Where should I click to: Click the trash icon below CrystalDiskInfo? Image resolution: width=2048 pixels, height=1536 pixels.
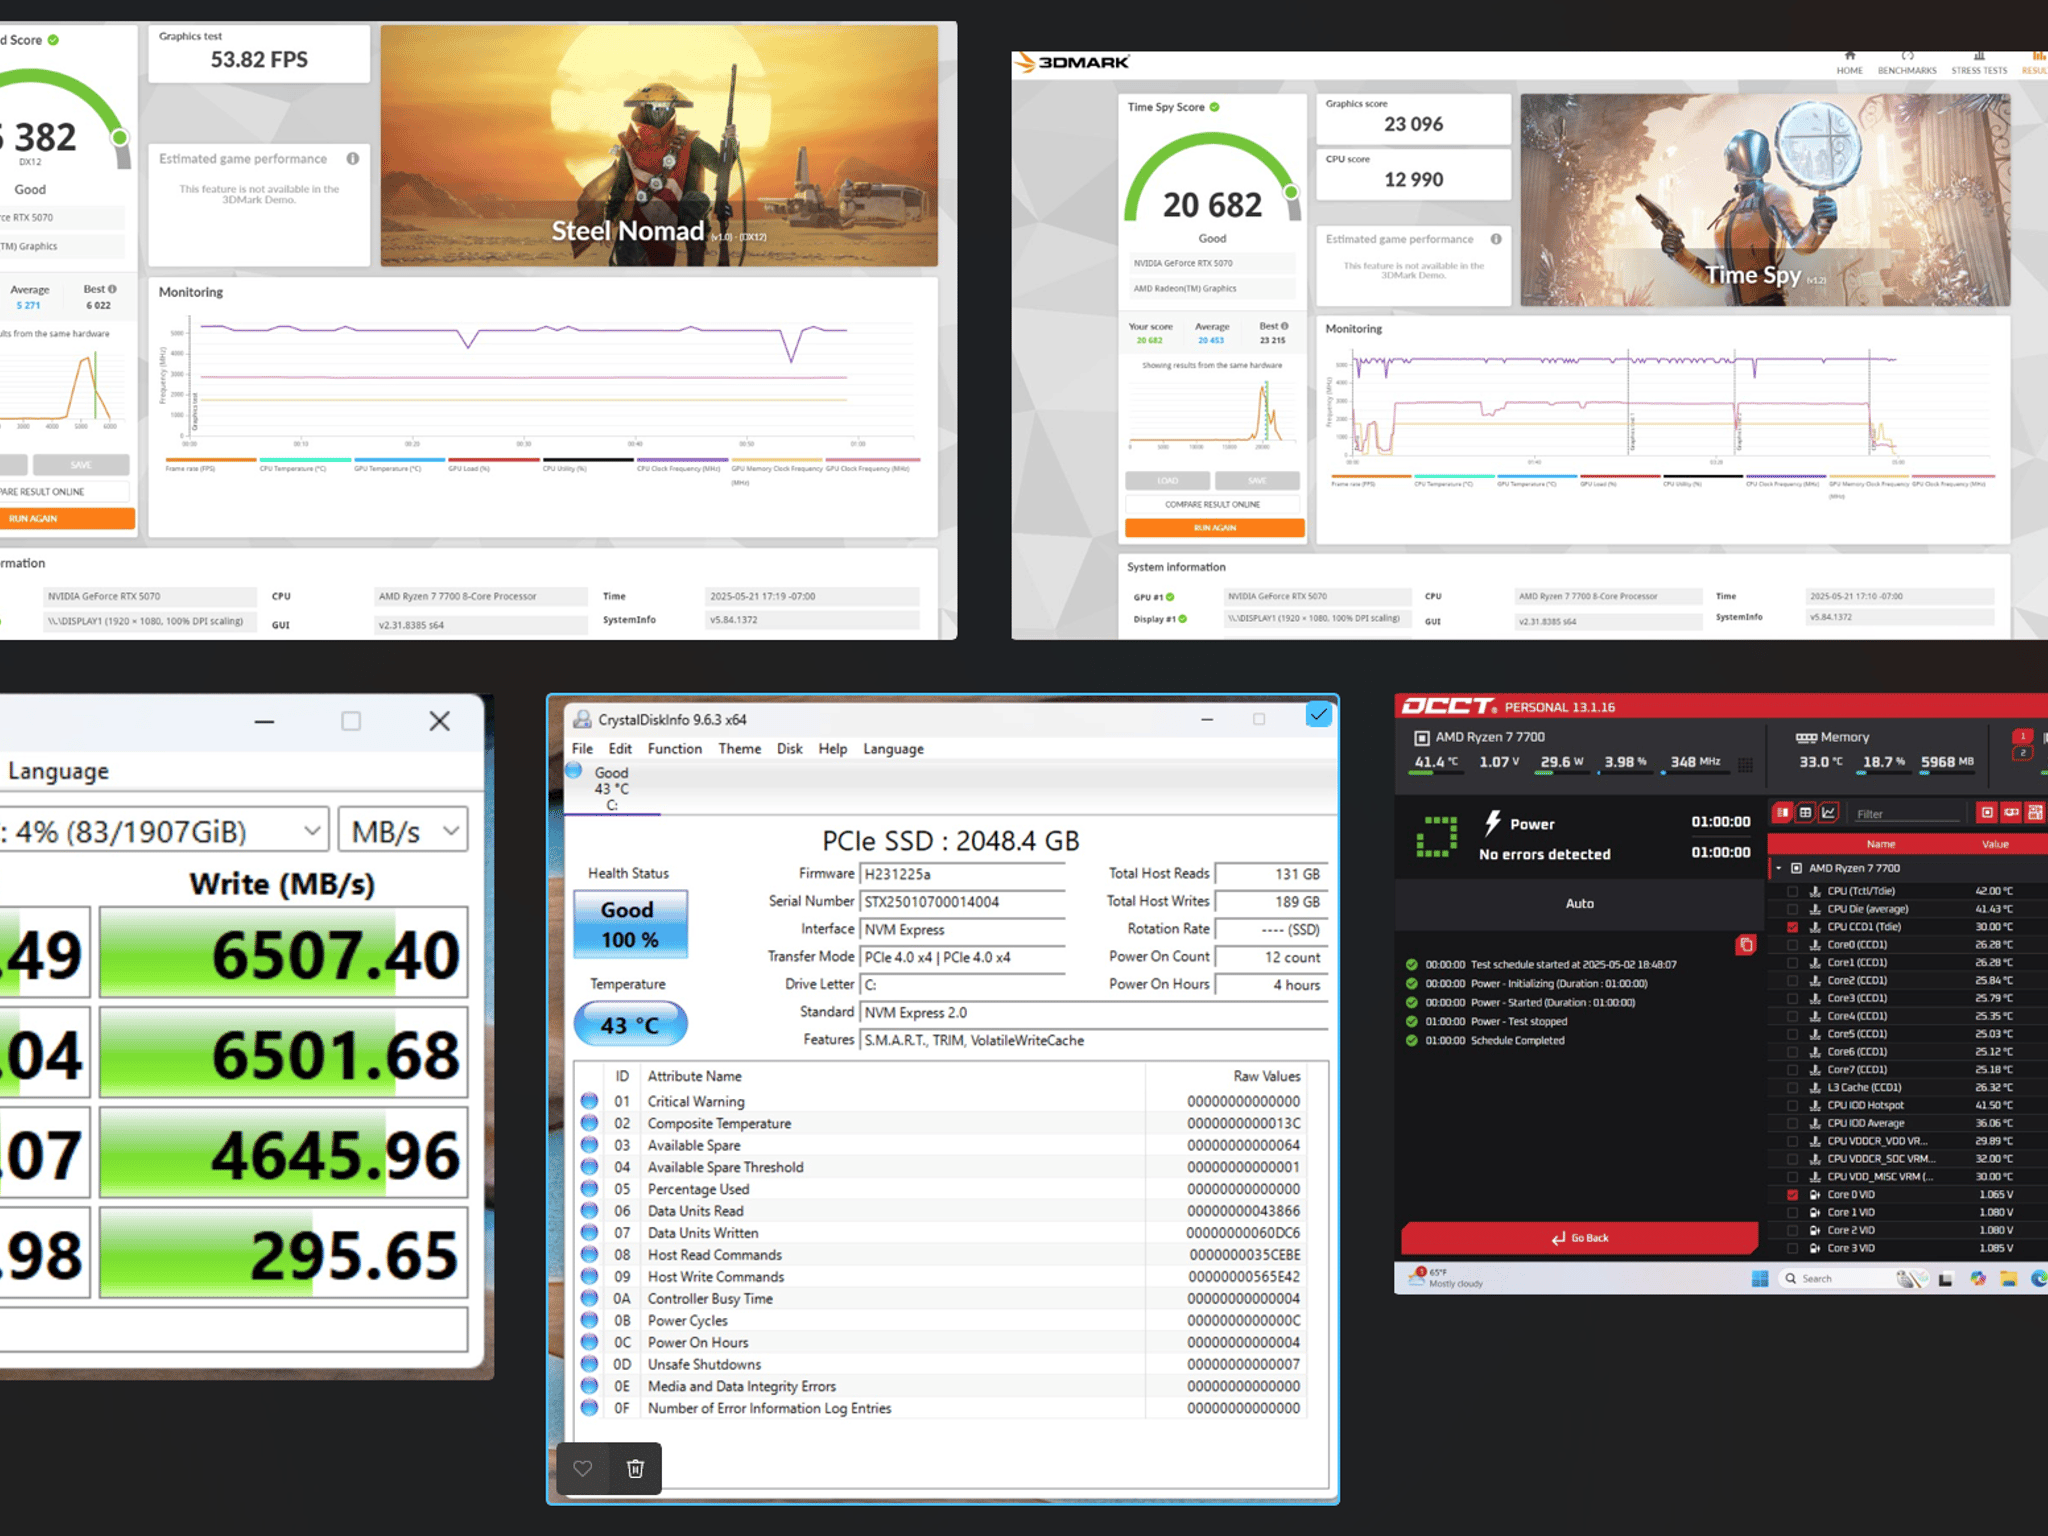(x=635, y=1468)
